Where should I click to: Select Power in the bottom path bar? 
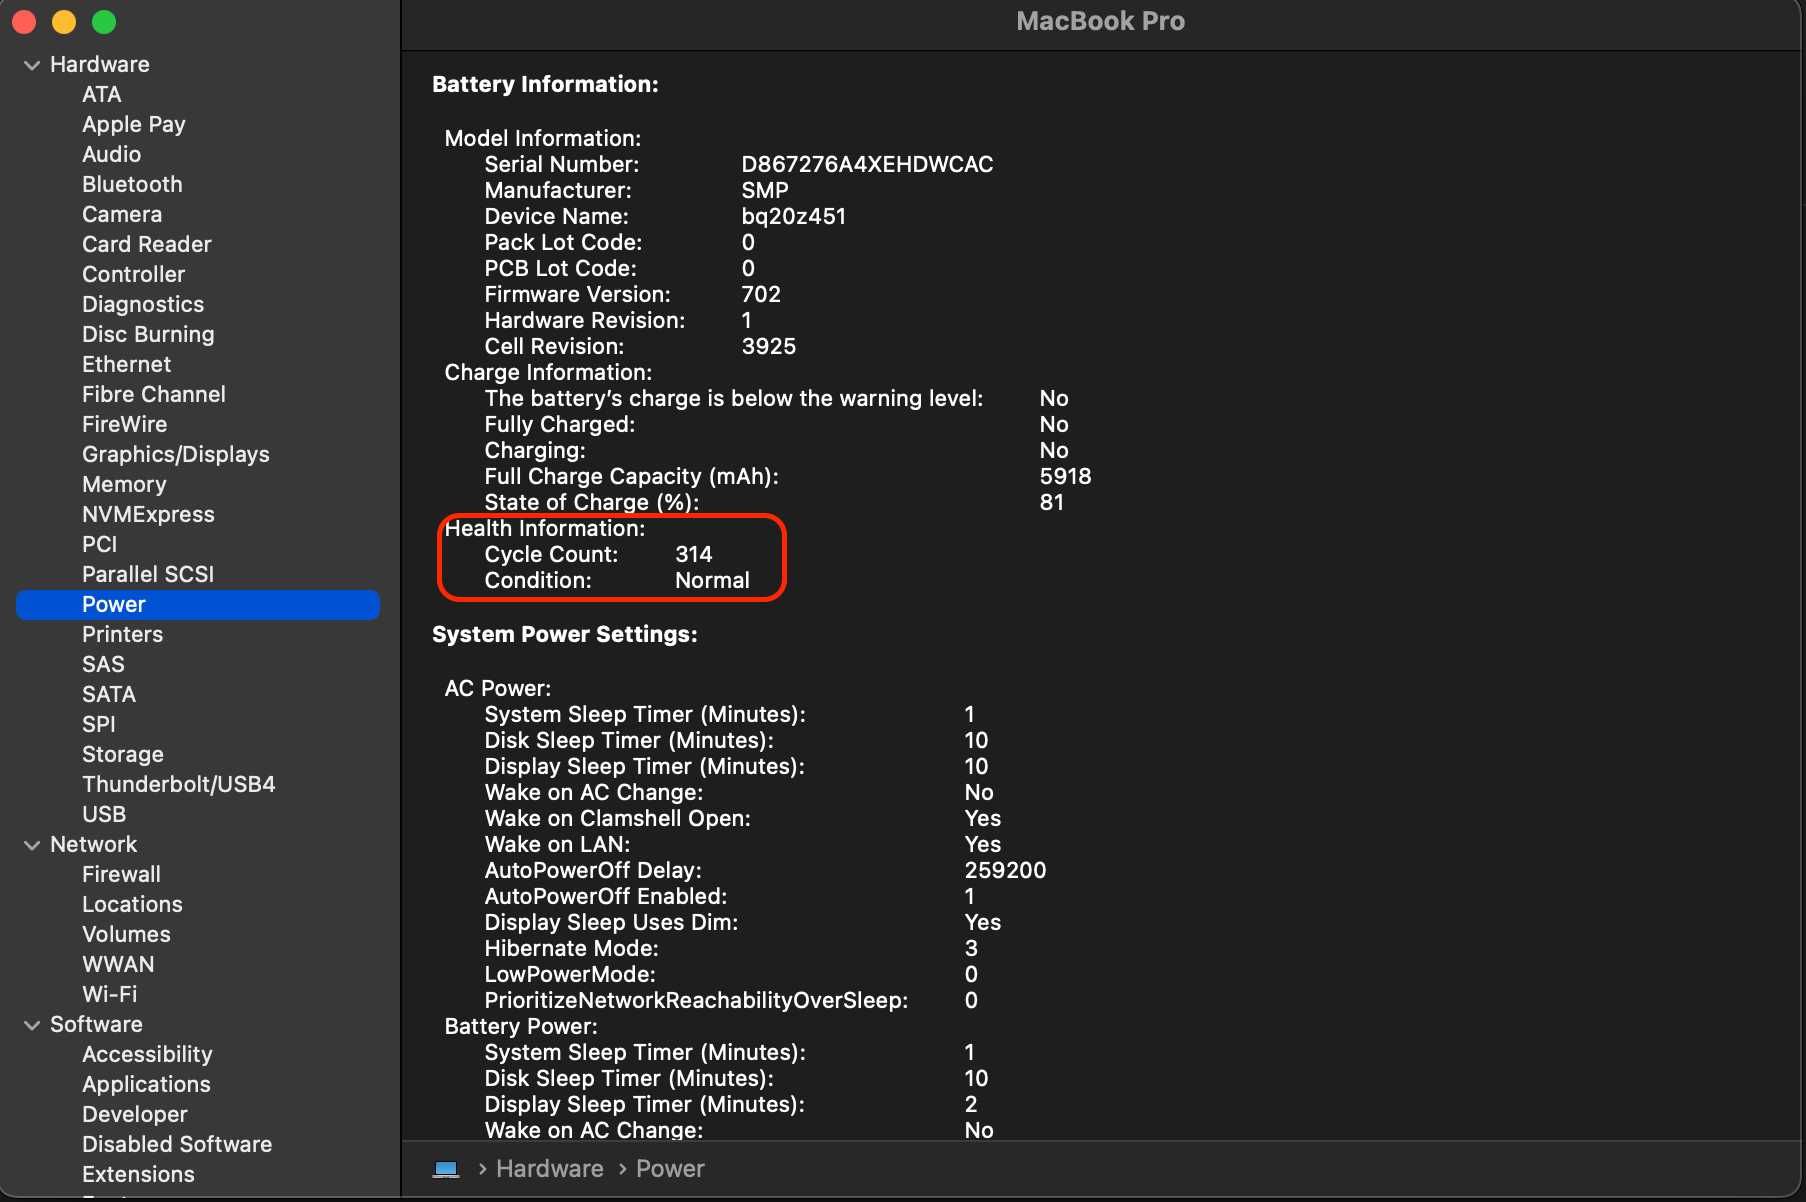tap(670, 1169)
